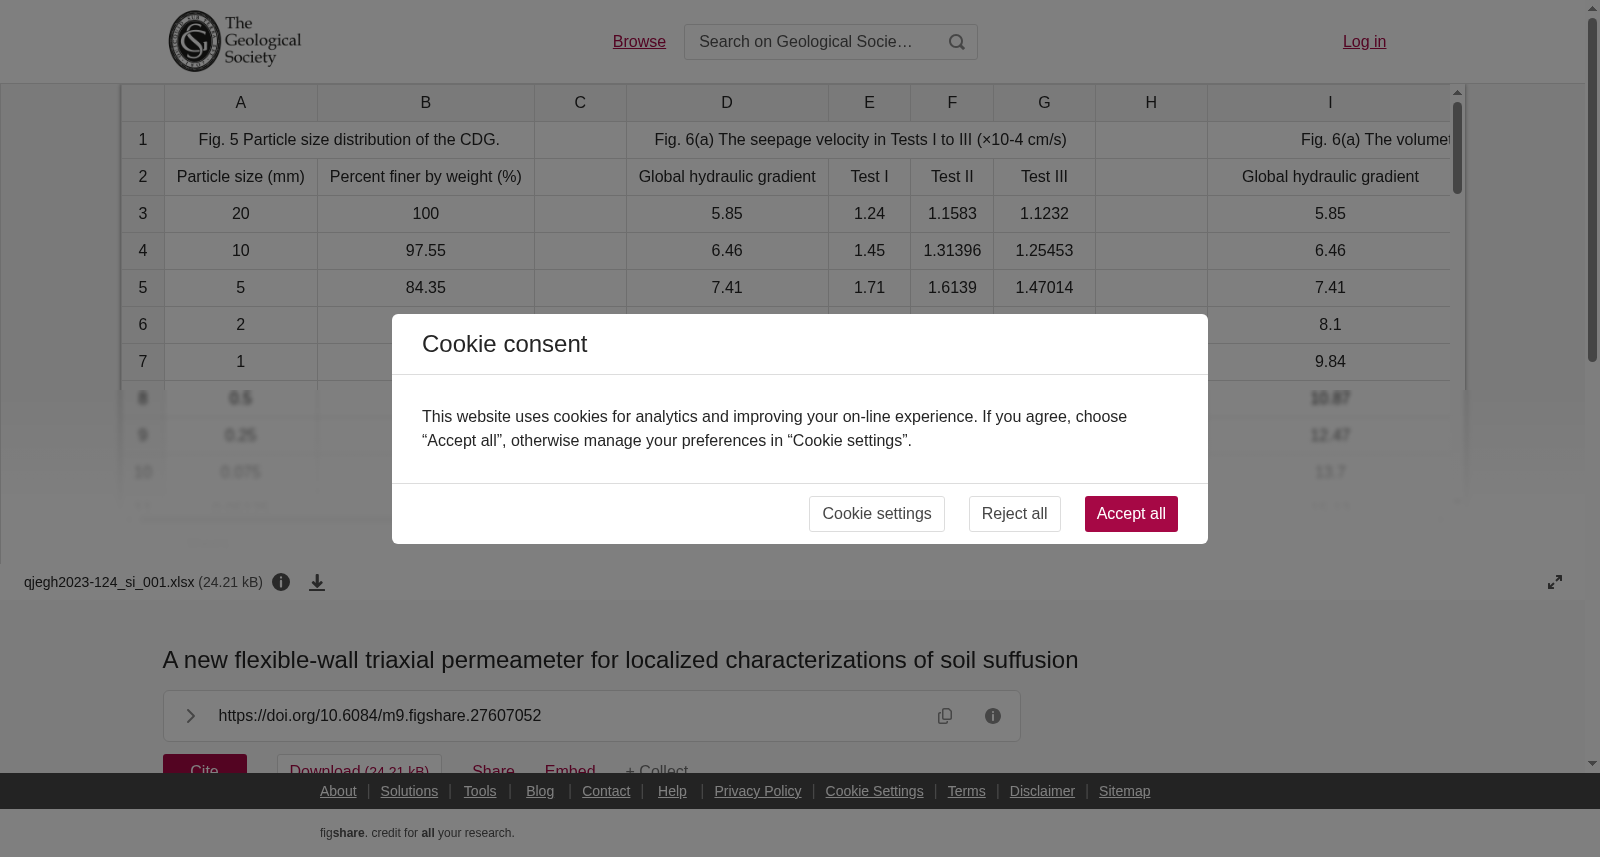Click cell 'Percent finer by weight (%)'

[426, 177]
